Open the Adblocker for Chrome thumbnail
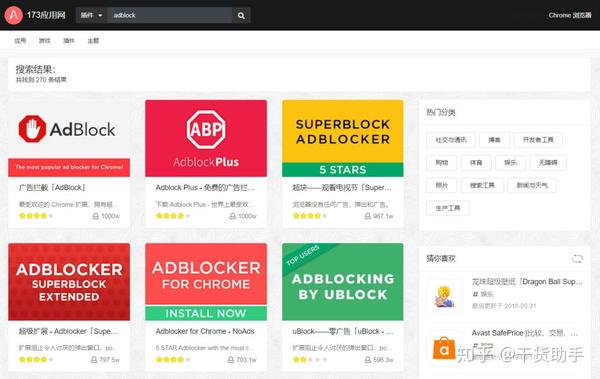Screen dimensions: 600x379 [x=206, y=282]
